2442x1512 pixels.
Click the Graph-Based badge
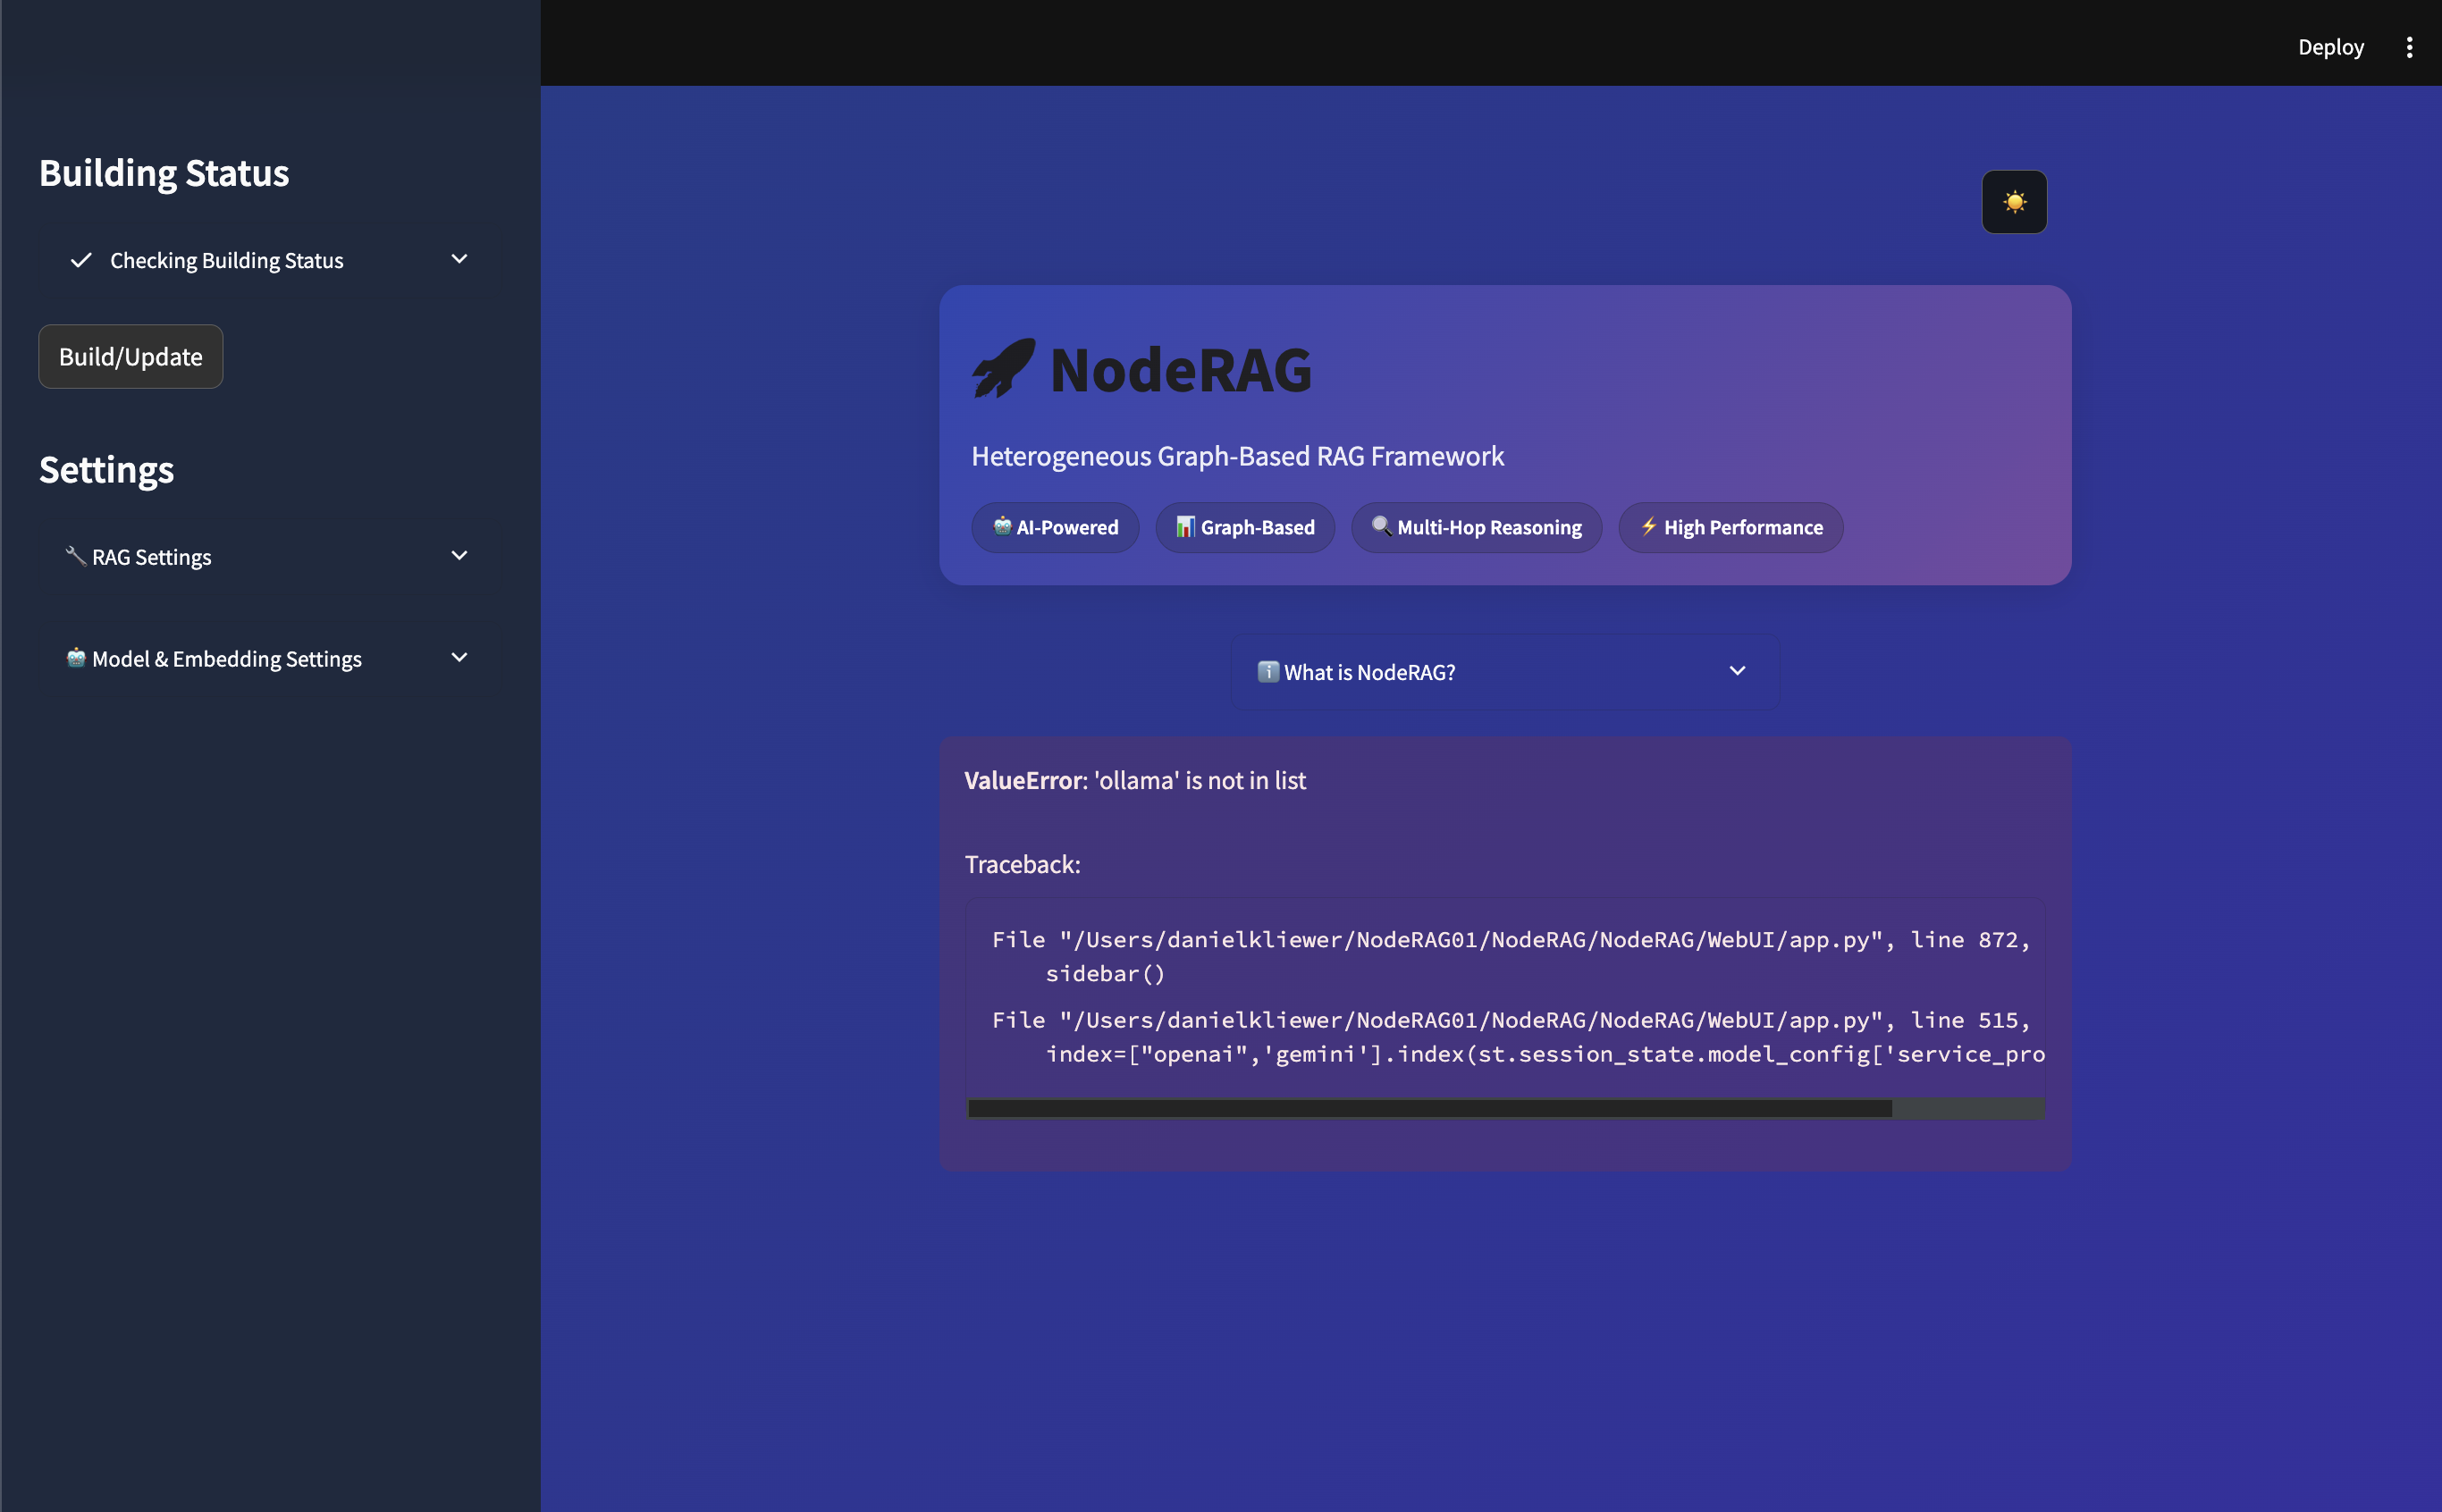pyautogui.click(x=1245, y=527)
